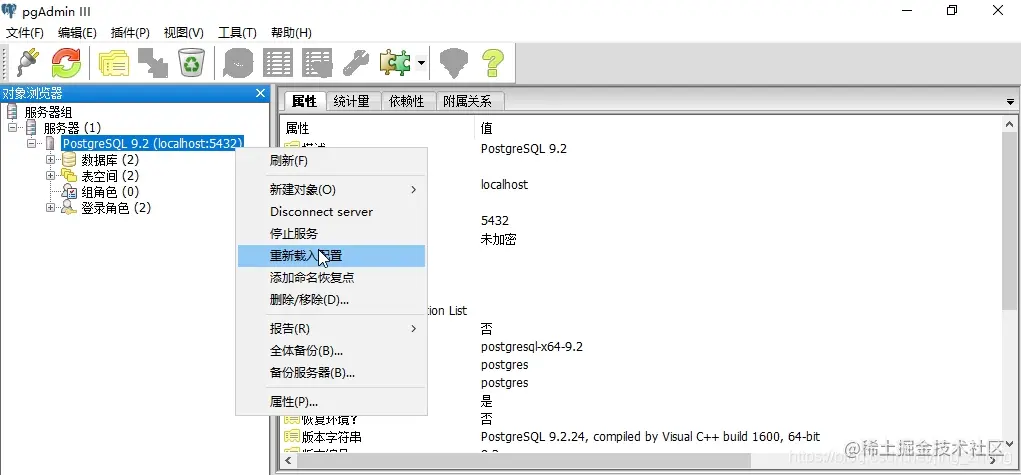Click the refresh arrows toolbar icon
The height and width of the screenshot is (475, 1021).
click(x=66, y=63)
